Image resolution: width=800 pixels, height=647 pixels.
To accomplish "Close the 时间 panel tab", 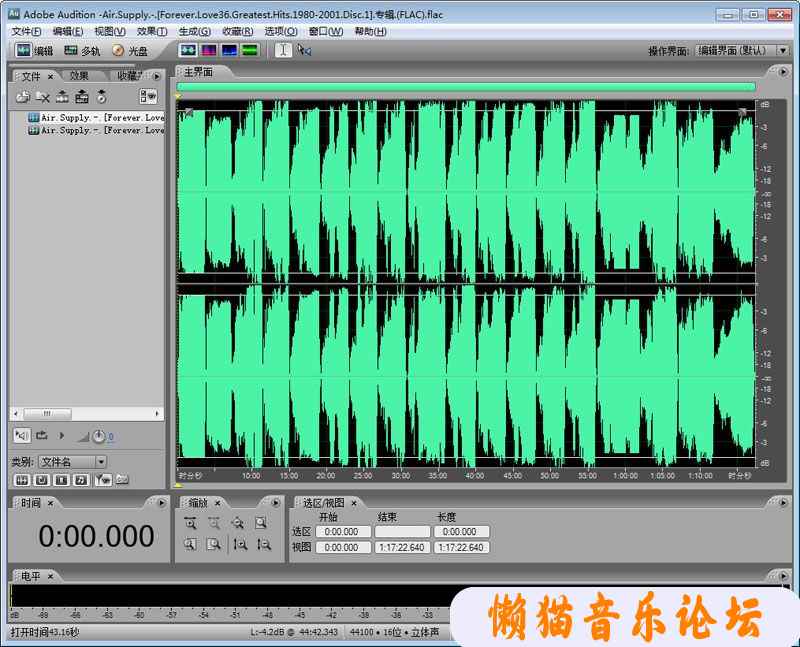I will click(x=51, y=504).
